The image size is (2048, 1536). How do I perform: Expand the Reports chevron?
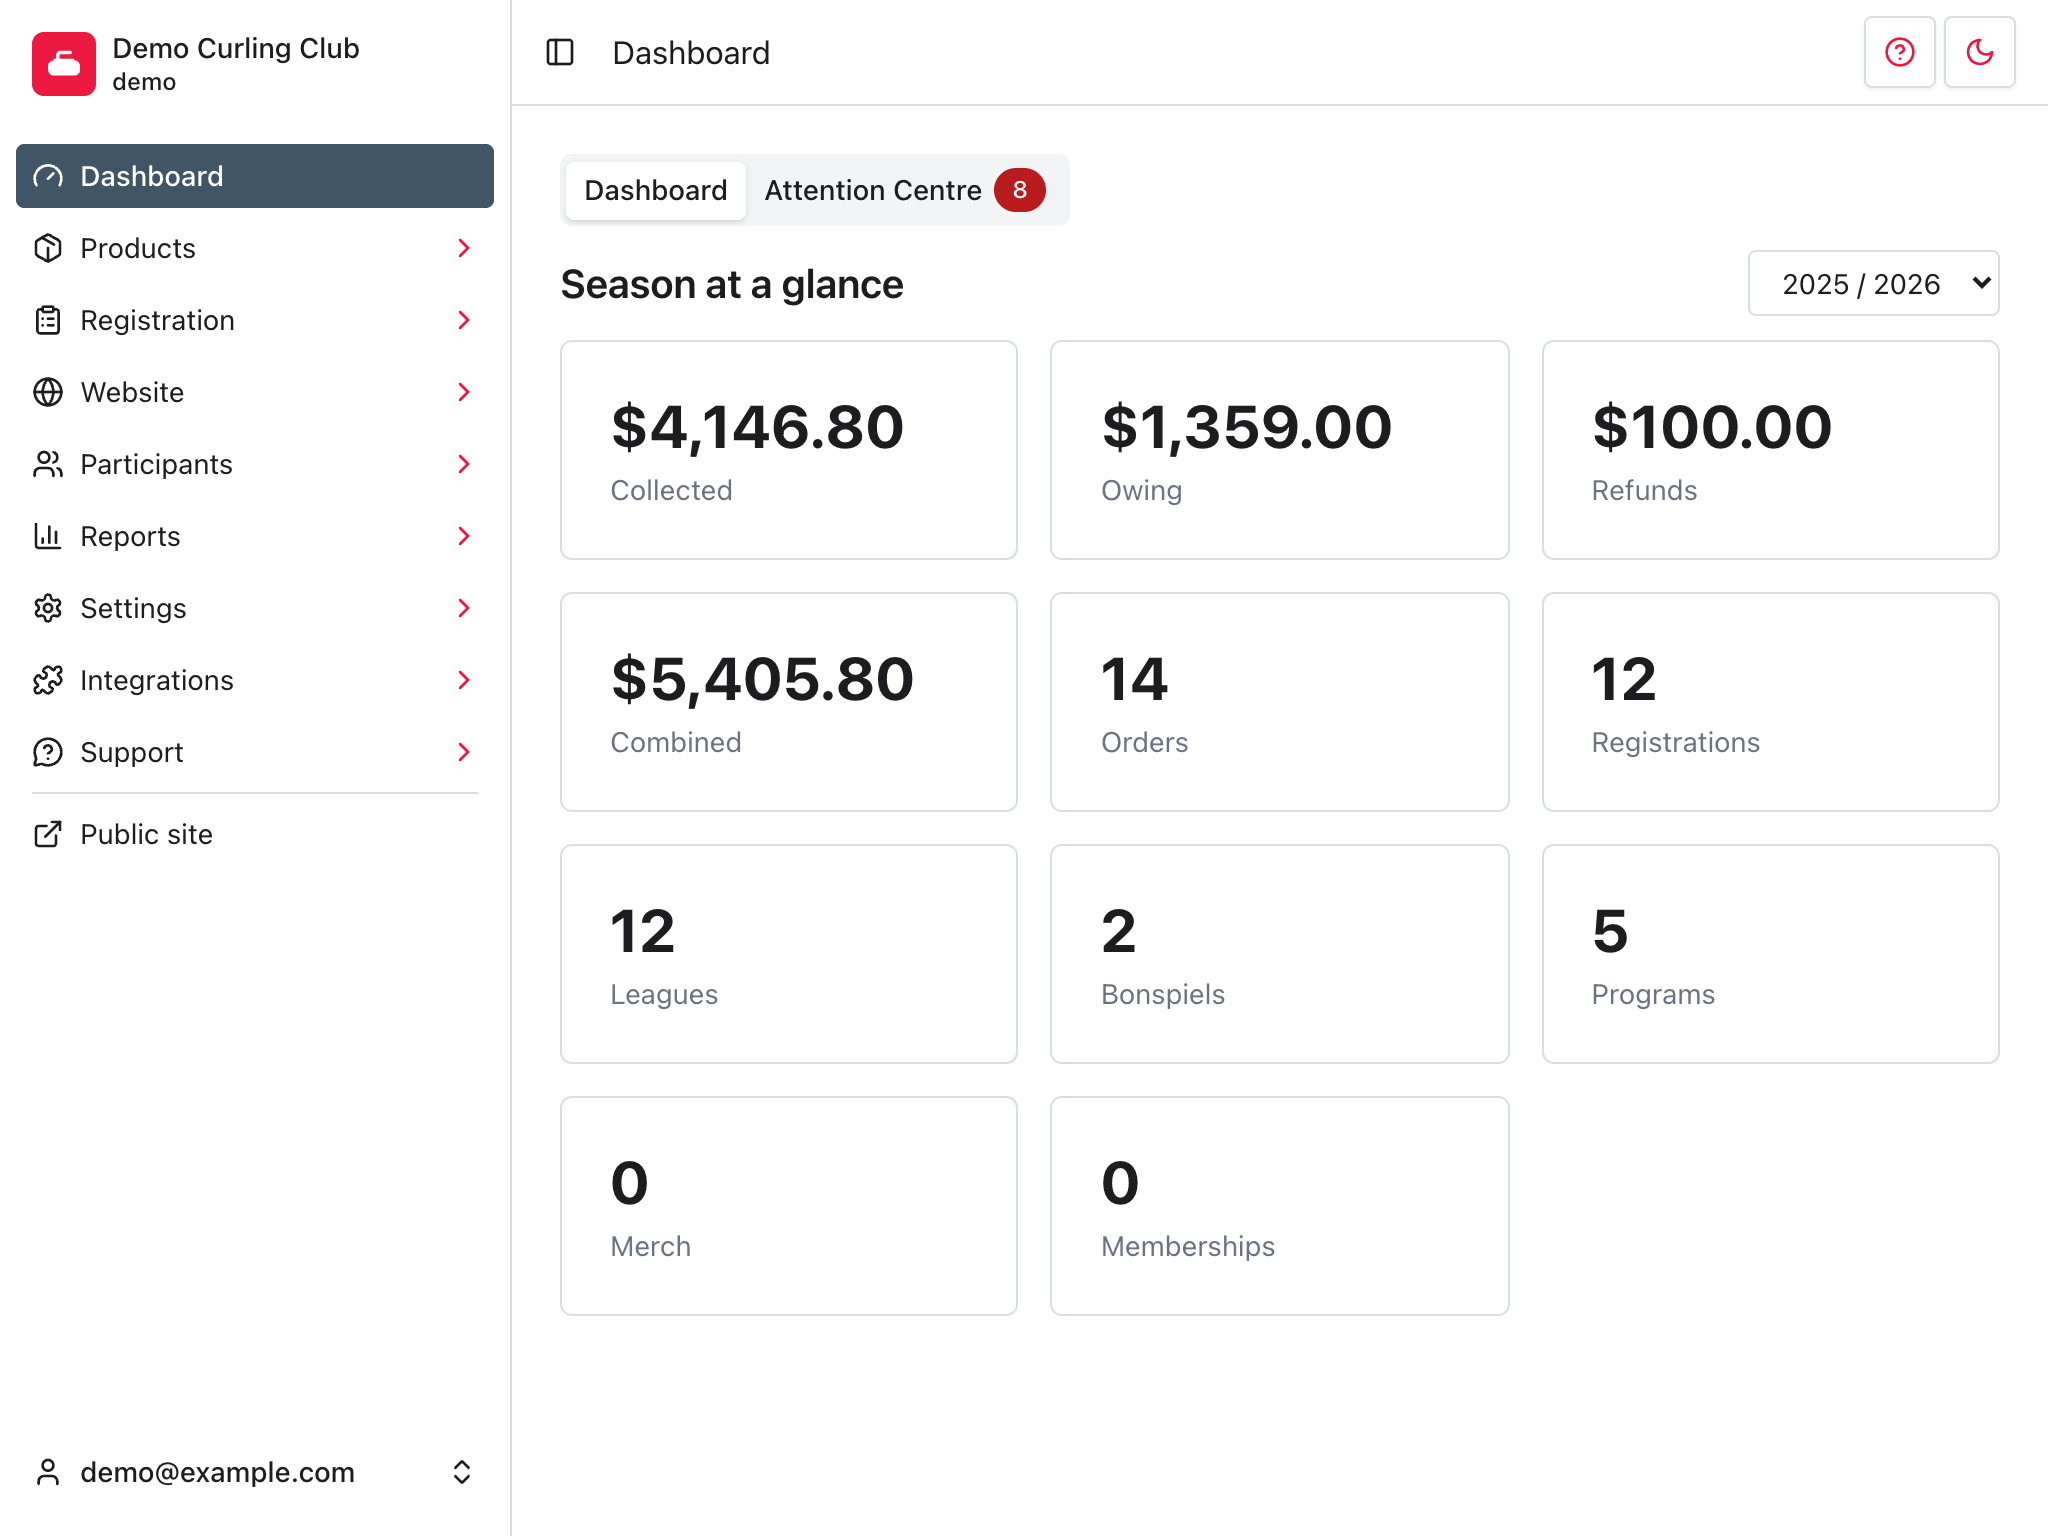[x=463, y=536]
